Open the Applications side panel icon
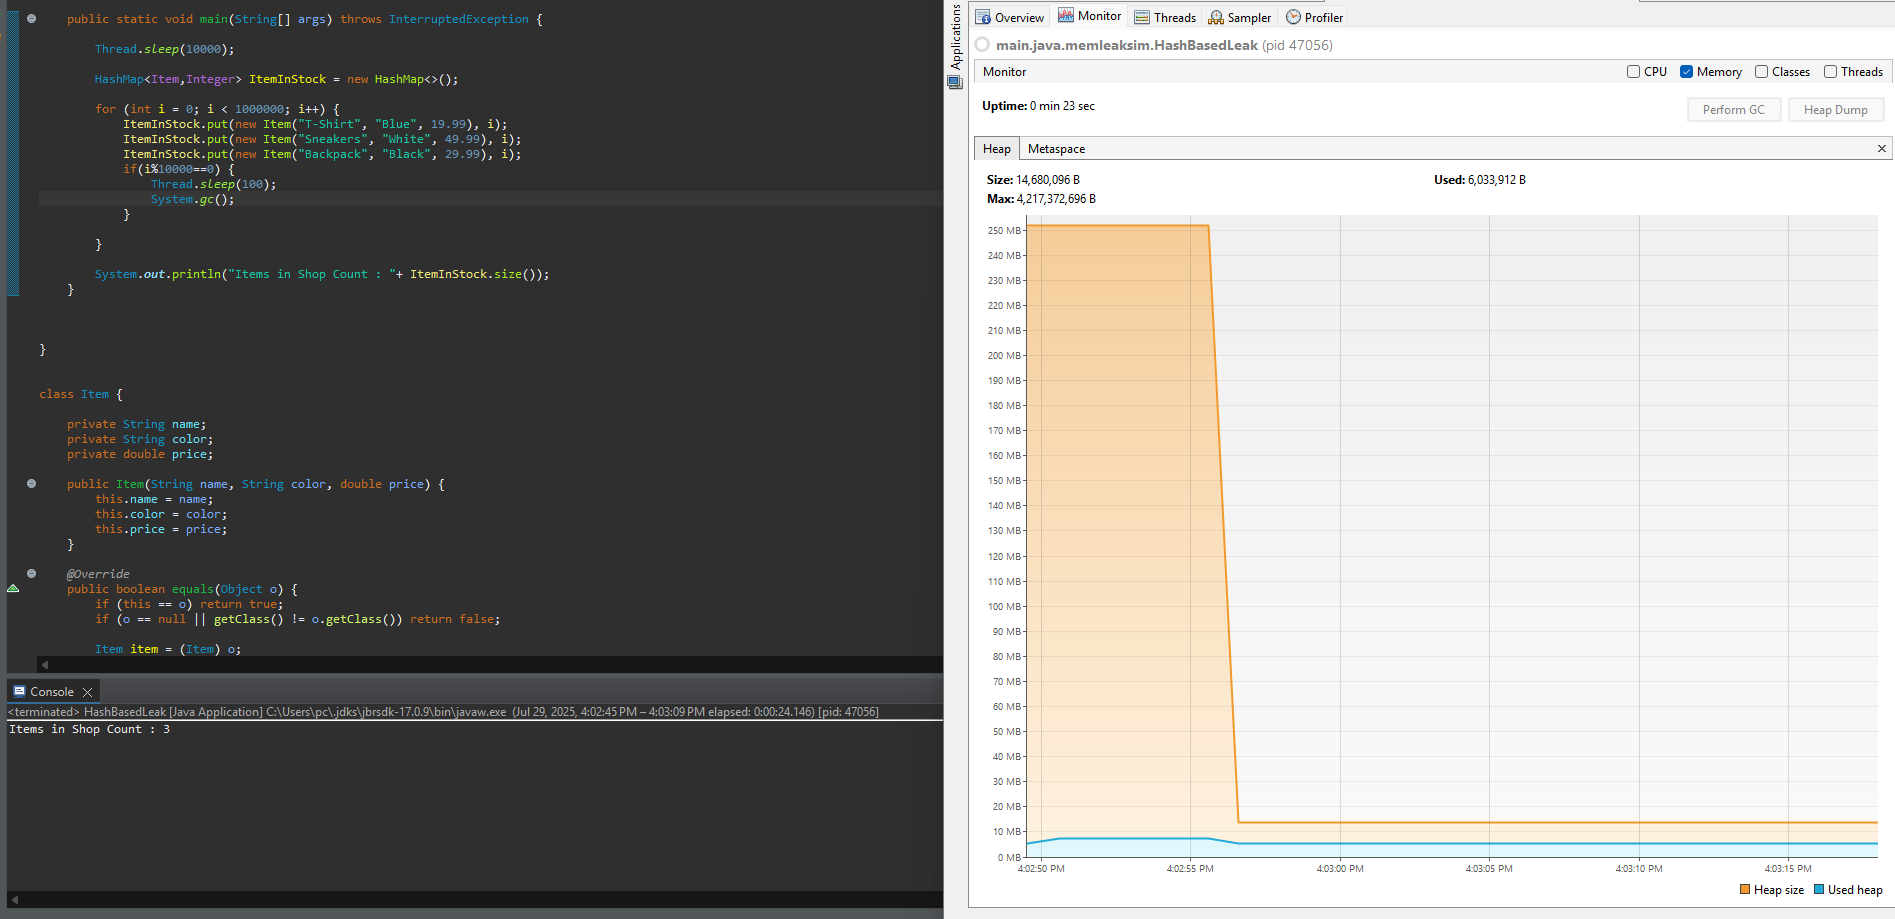 (x=955, y=82)
